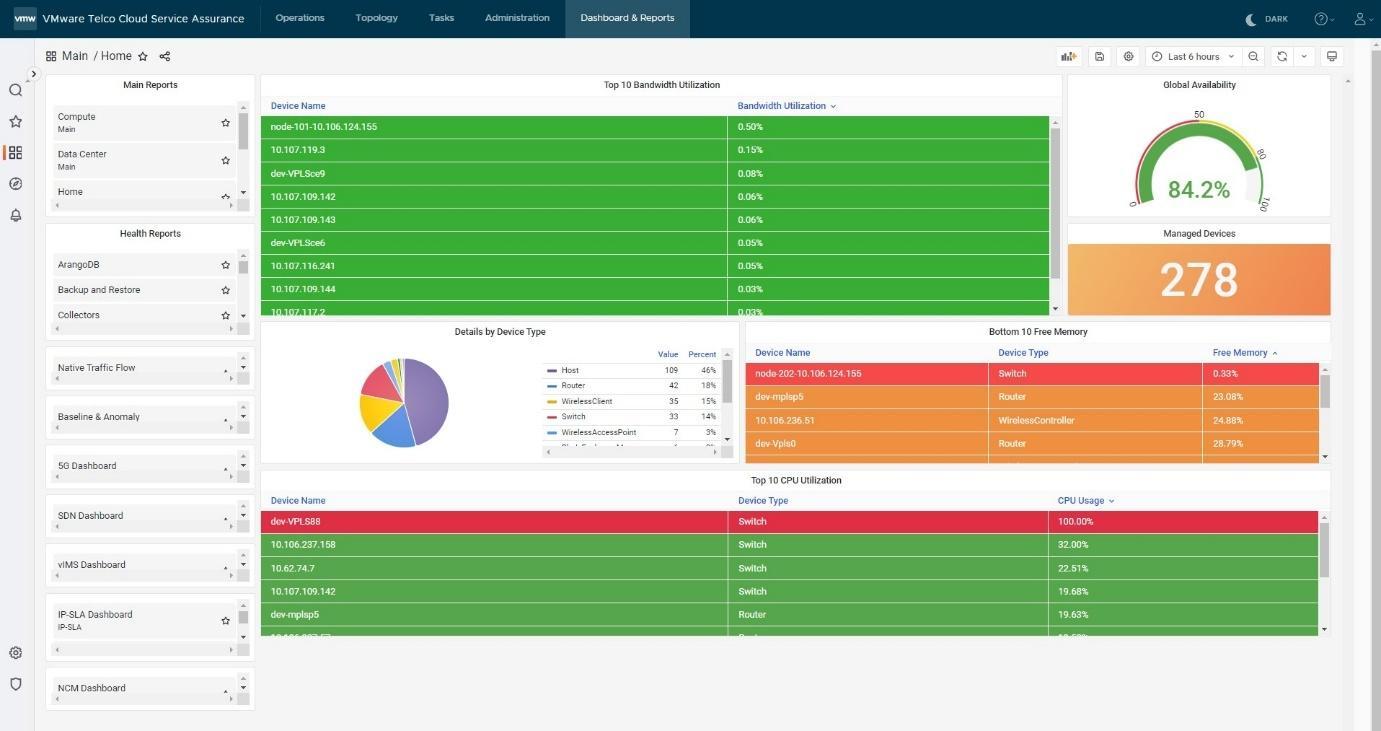
Task: Click the Main breadcrumb link
Action: 75,57
